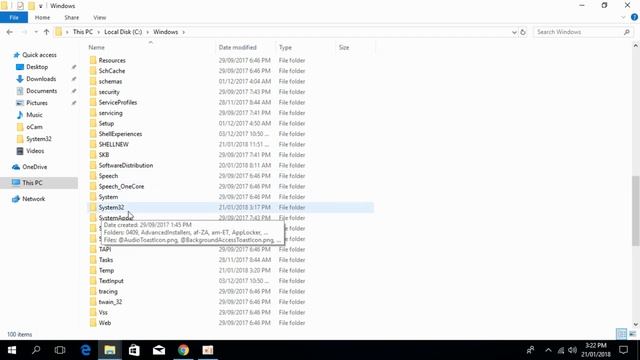
Task: Open Task View on taskbar
Action: [x=60, y=350]
